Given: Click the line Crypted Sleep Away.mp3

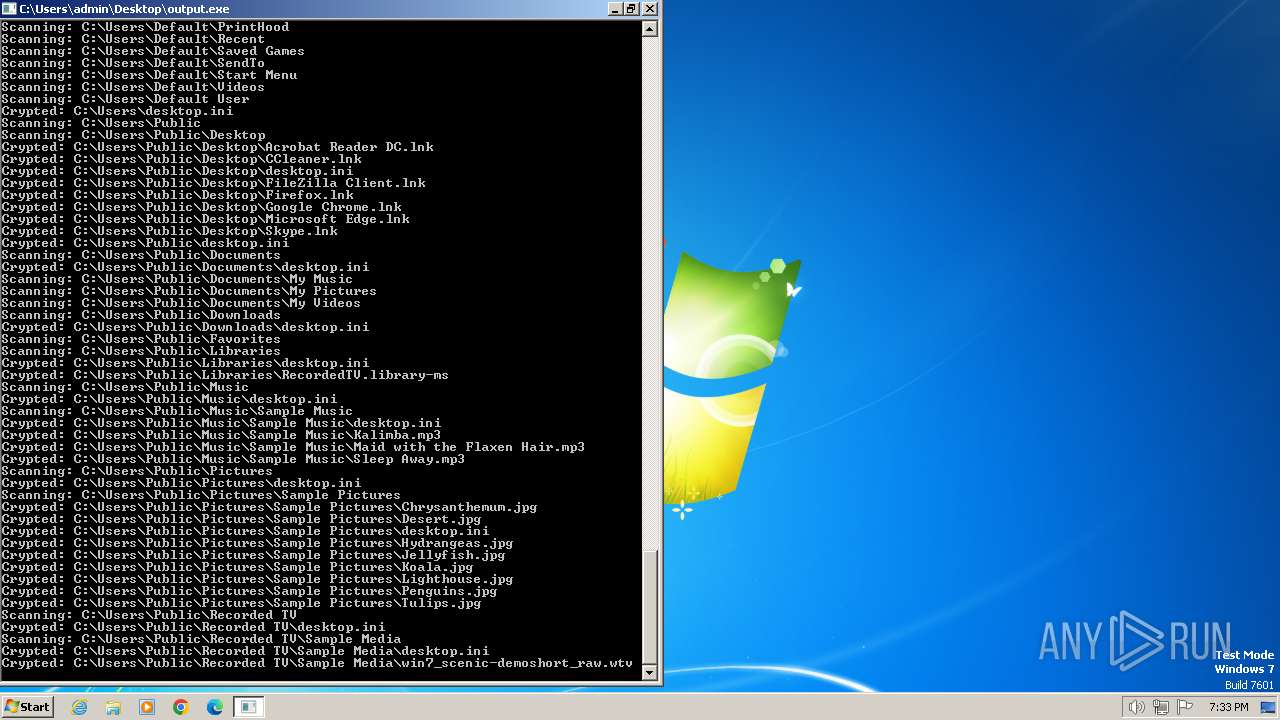Looking at the screenshot, I should tap(233, 459).
